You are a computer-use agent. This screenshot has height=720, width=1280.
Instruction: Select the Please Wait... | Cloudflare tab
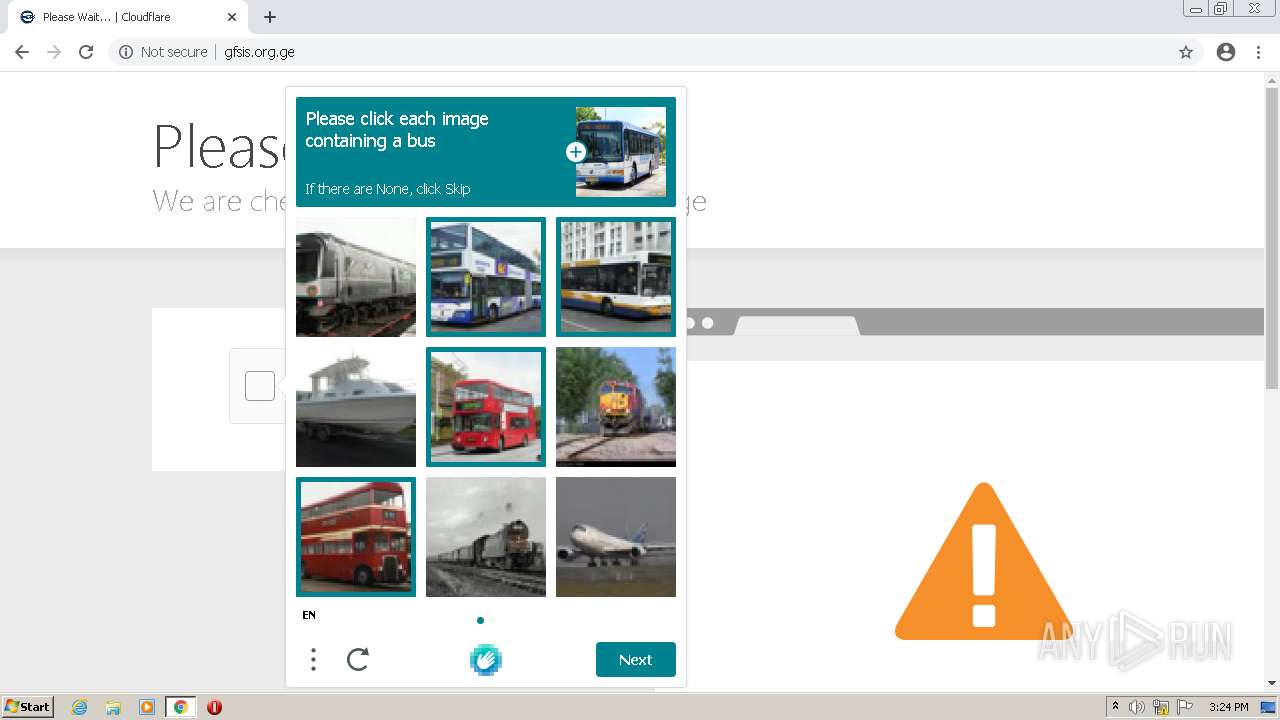[x=127, y=17]
